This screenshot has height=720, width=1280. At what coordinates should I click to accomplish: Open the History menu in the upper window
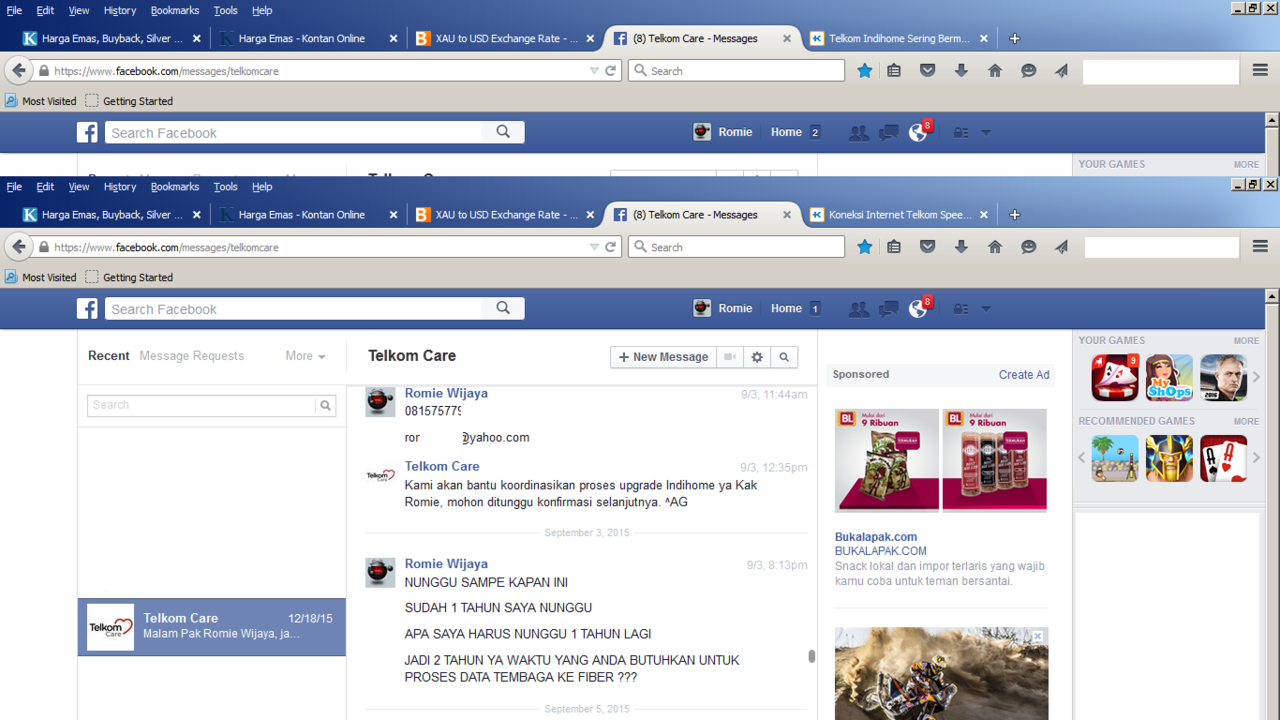120,10
